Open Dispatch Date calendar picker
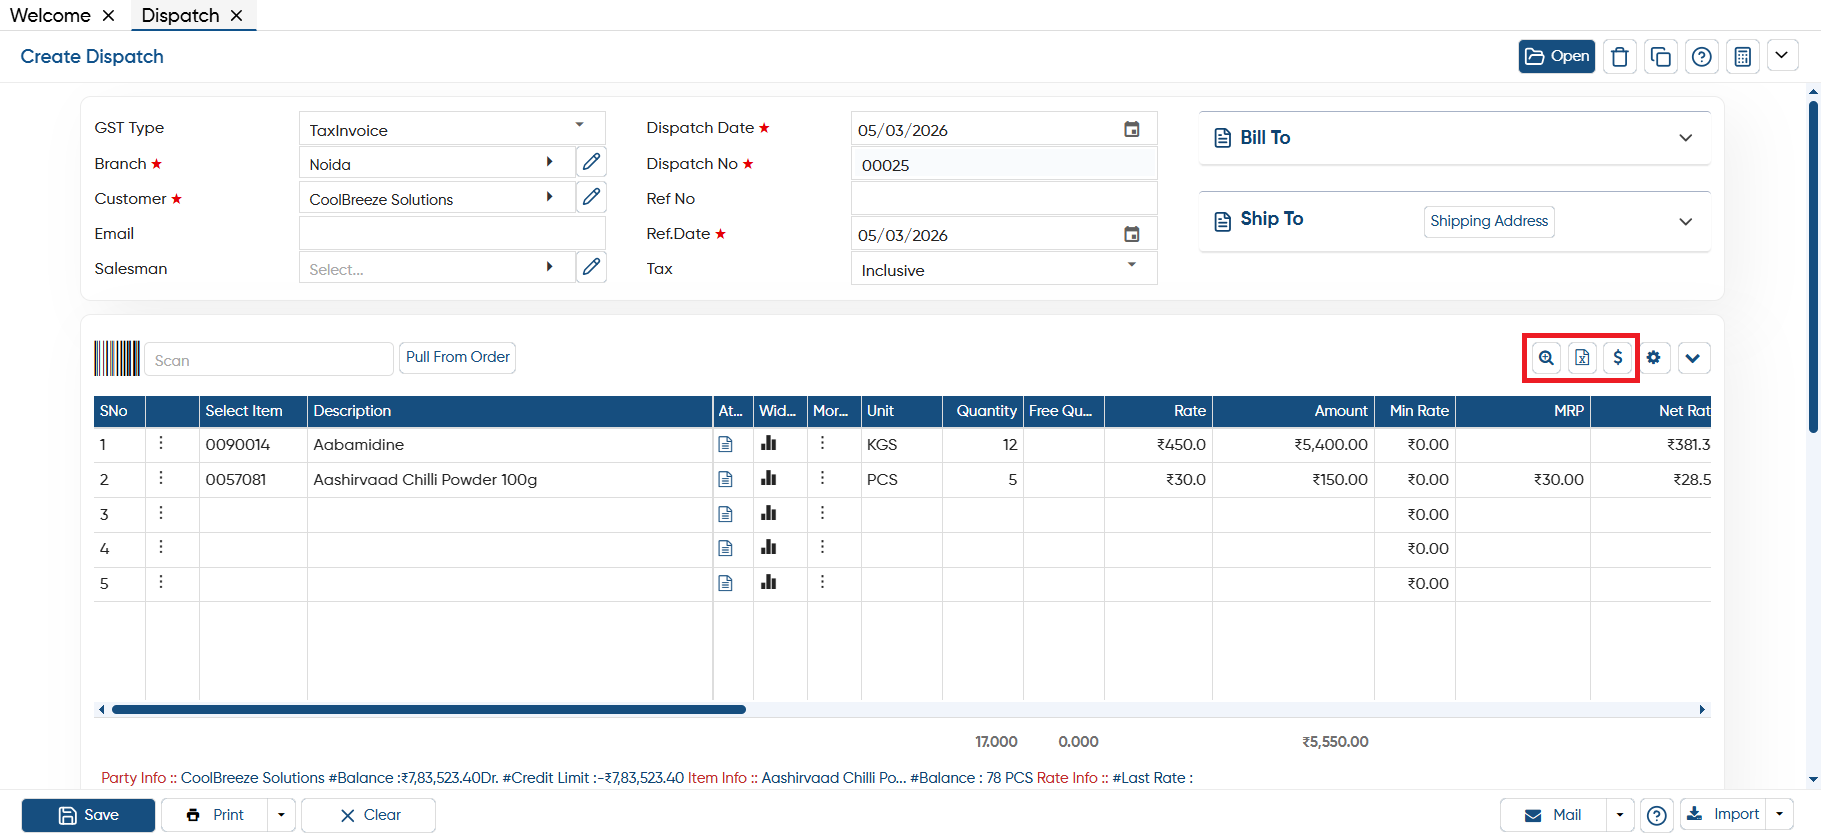The image size is (1821, 839). [x=1132, y=129]
